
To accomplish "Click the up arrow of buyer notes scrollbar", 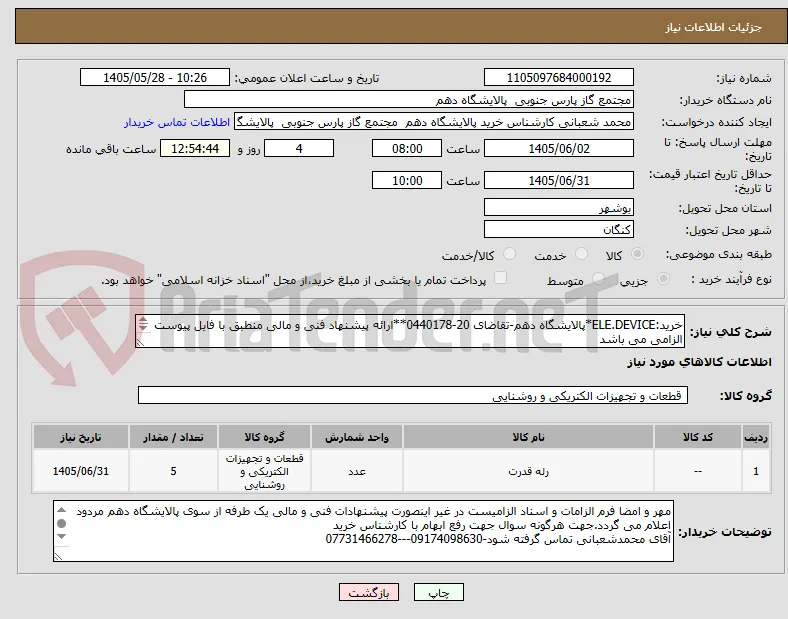I will 61,510.
